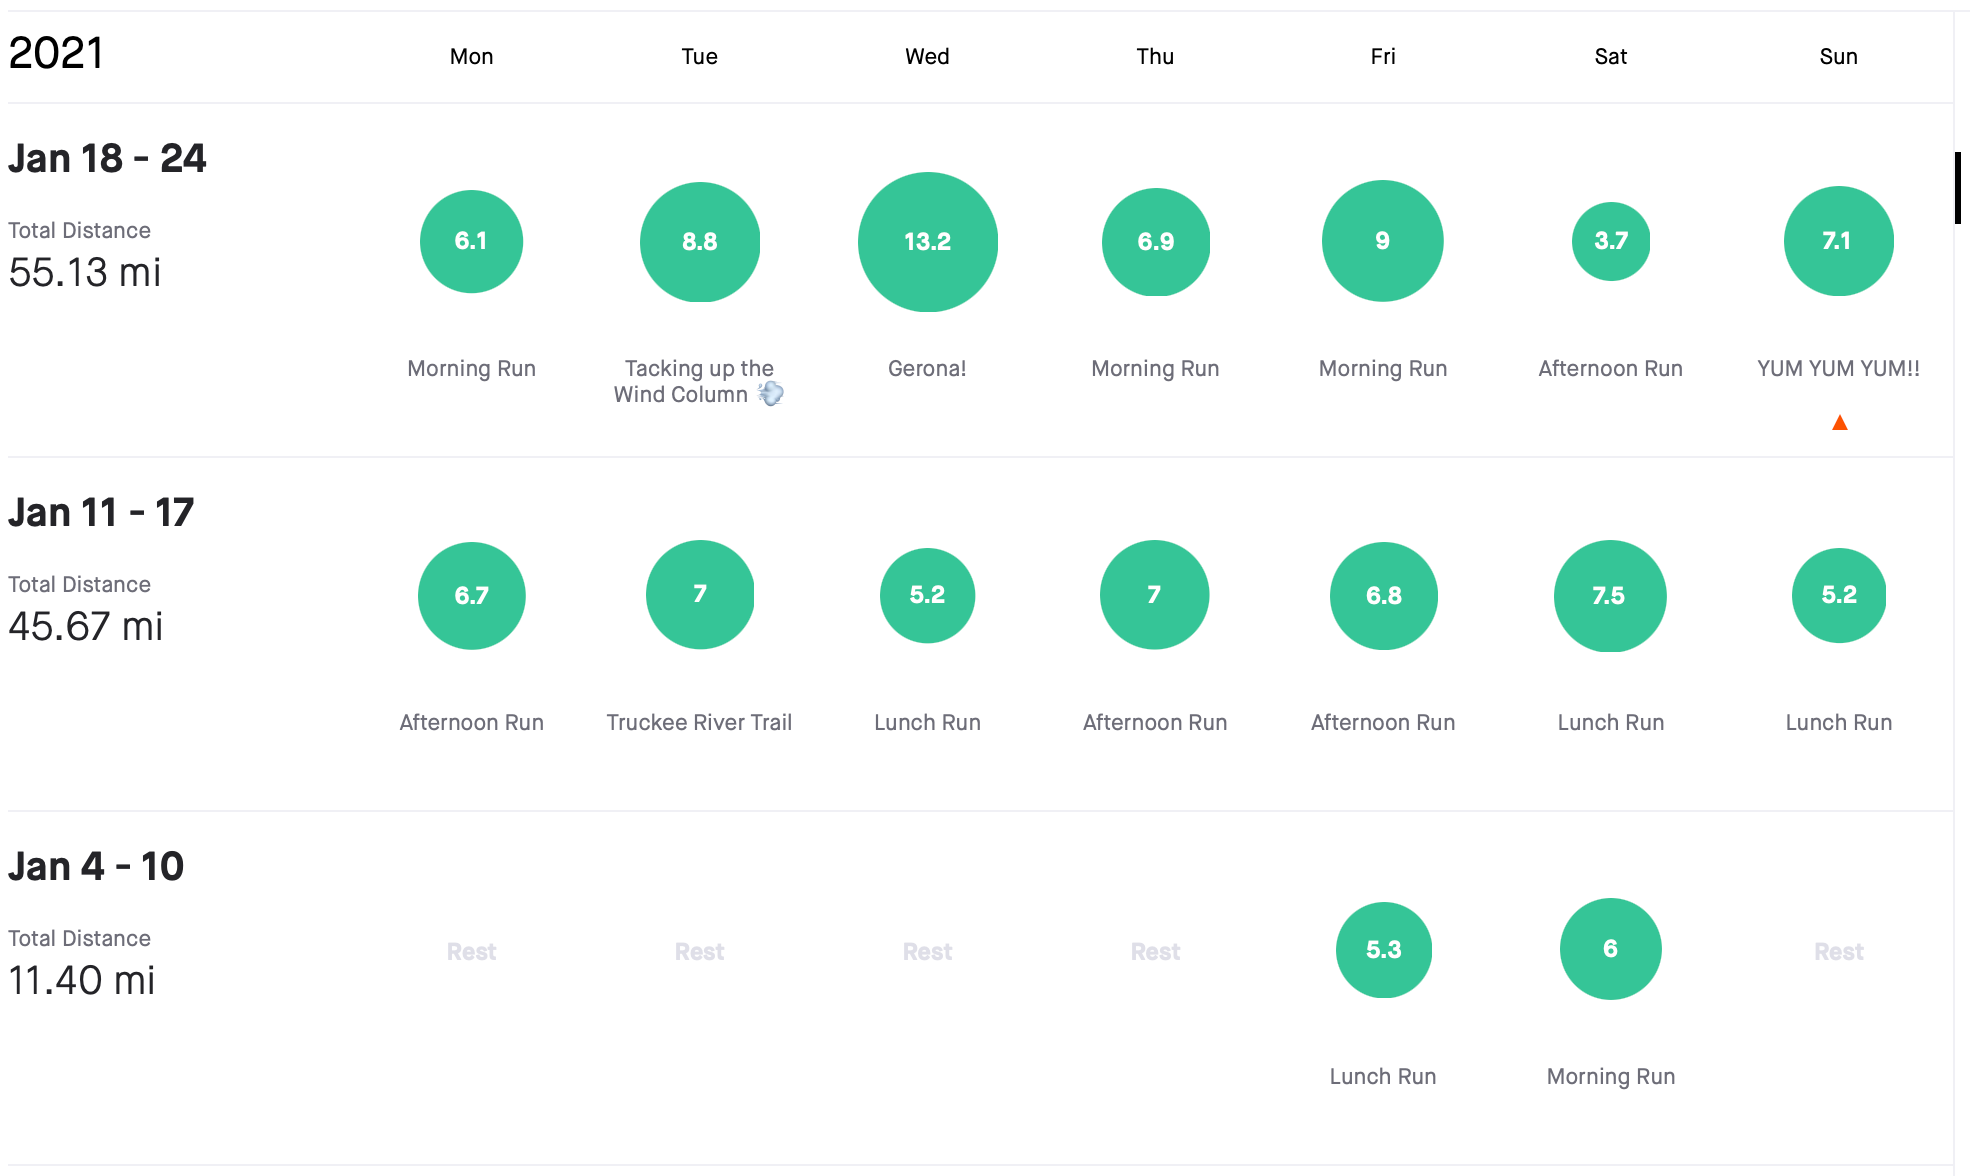This screenshot has width=1970, height=1176.
Task: Open the 8.8 mile Tuesday run bubble
Action: click(699, 241)
